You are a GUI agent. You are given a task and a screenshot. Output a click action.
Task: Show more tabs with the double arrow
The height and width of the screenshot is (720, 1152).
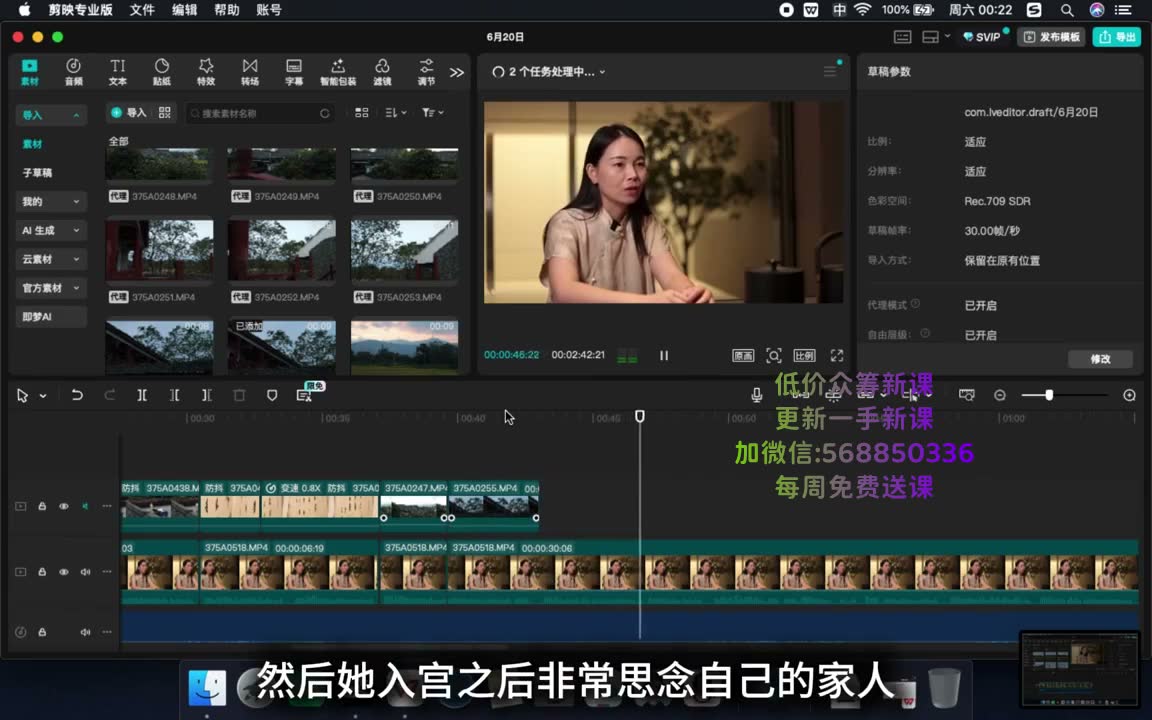pos(457,72)
